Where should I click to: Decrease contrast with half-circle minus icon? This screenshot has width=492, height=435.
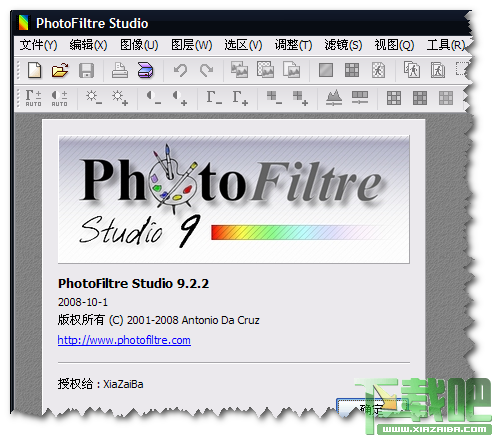154,98
